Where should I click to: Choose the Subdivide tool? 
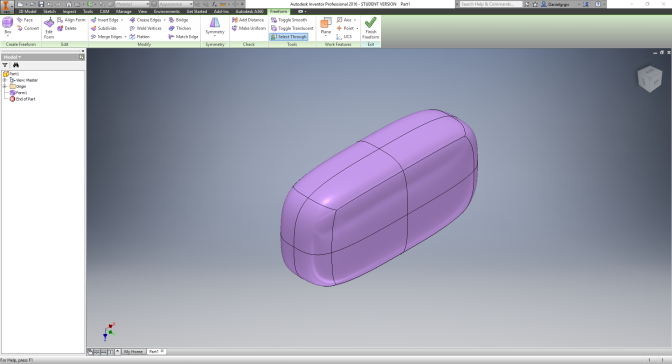104,28
